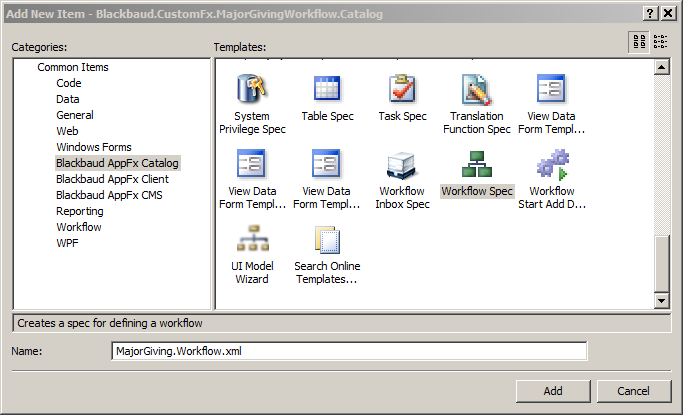Choose the Workflow Start Add Data template

552,165
